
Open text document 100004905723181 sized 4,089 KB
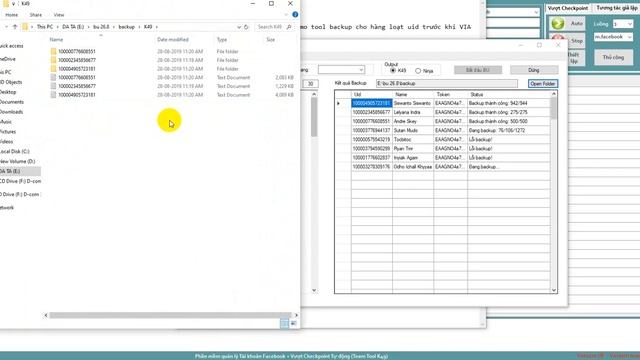[x=76, y=95]
